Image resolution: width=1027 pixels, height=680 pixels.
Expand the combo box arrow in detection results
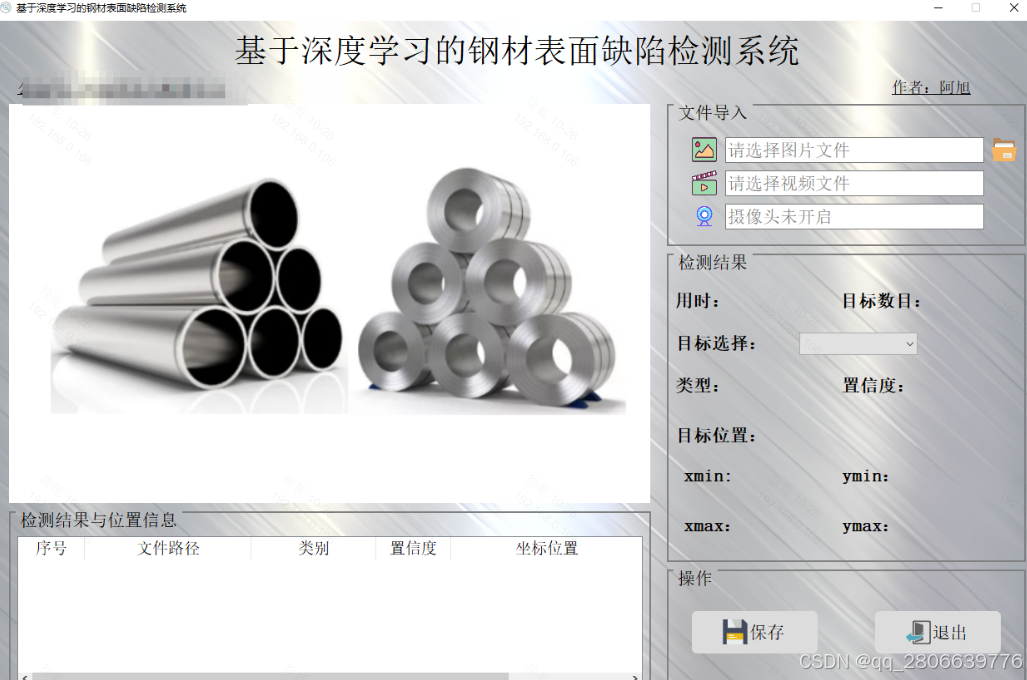coord(911,343)
